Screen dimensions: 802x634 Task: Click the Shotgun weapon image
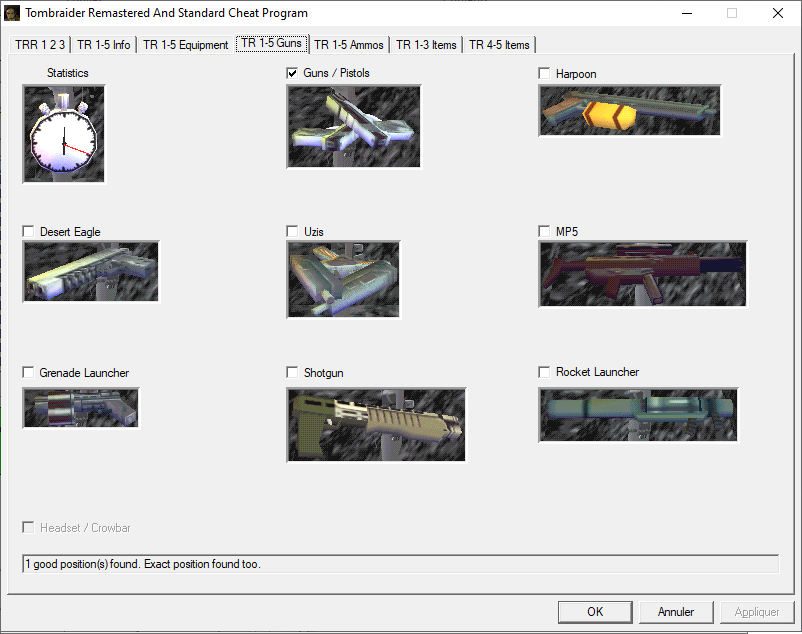tap(376, 425)
